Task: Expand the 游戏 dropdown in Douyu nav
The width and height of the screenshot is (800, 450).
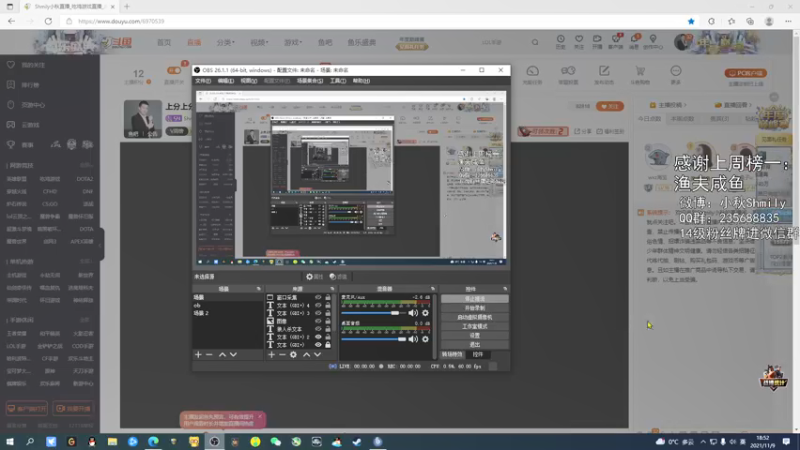Action: 292,42
